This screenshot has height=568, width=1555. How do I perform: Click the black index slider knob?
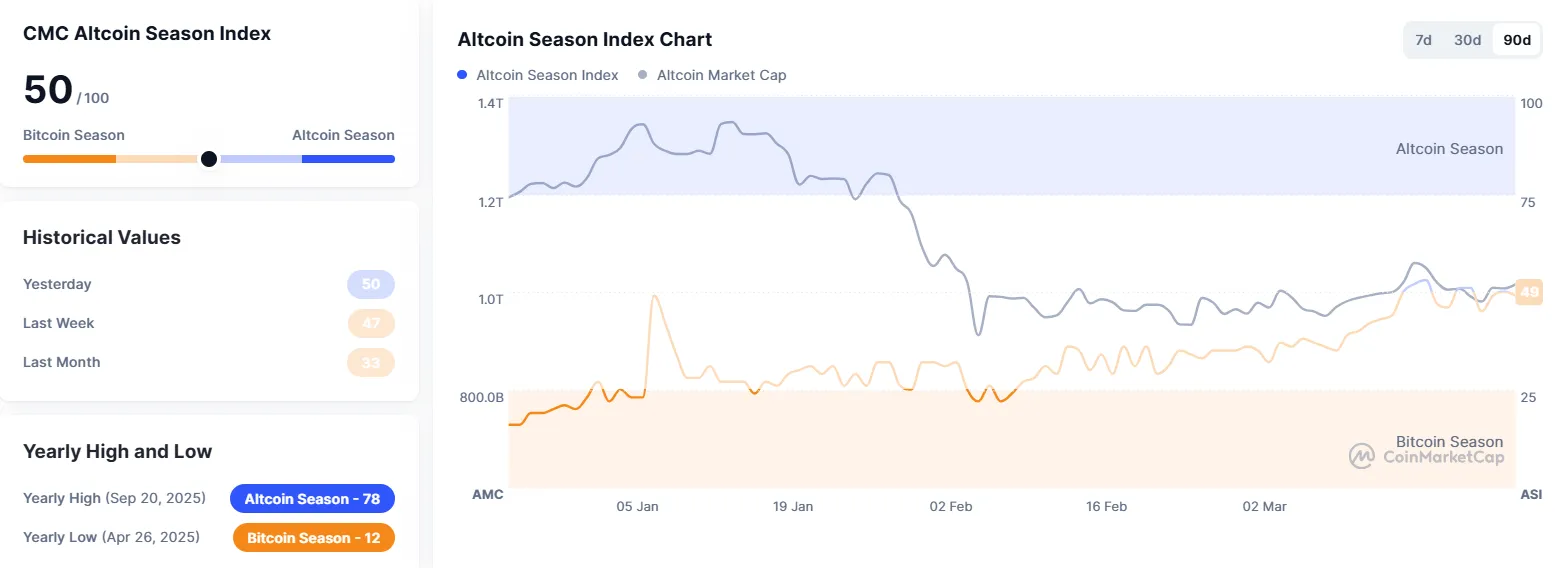point(209,159)
